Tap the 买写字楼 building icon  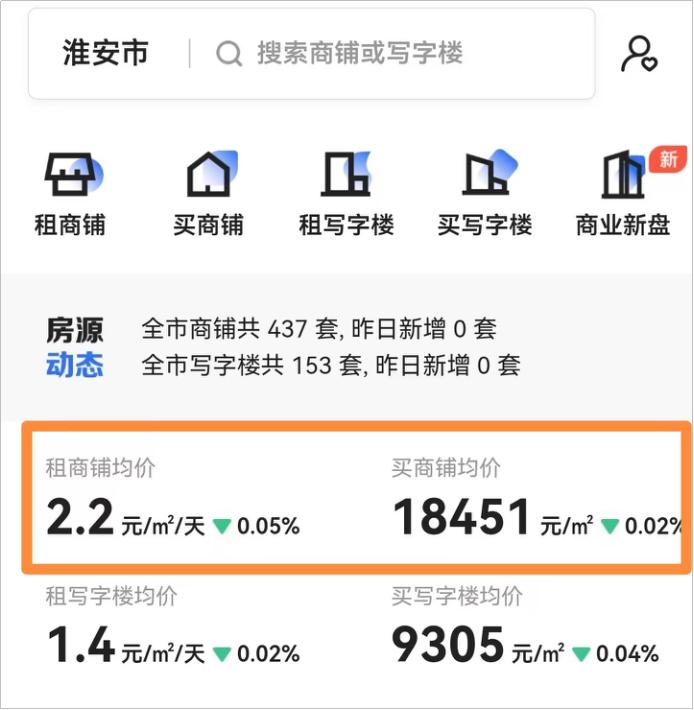(489, 173)
